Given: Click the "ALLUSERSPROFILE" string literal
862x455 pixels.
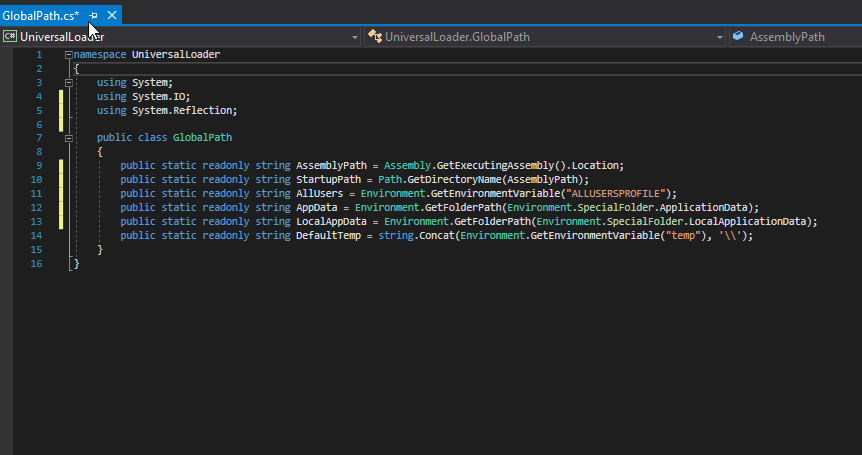Looking at the screenshot, I should [618, 194].
